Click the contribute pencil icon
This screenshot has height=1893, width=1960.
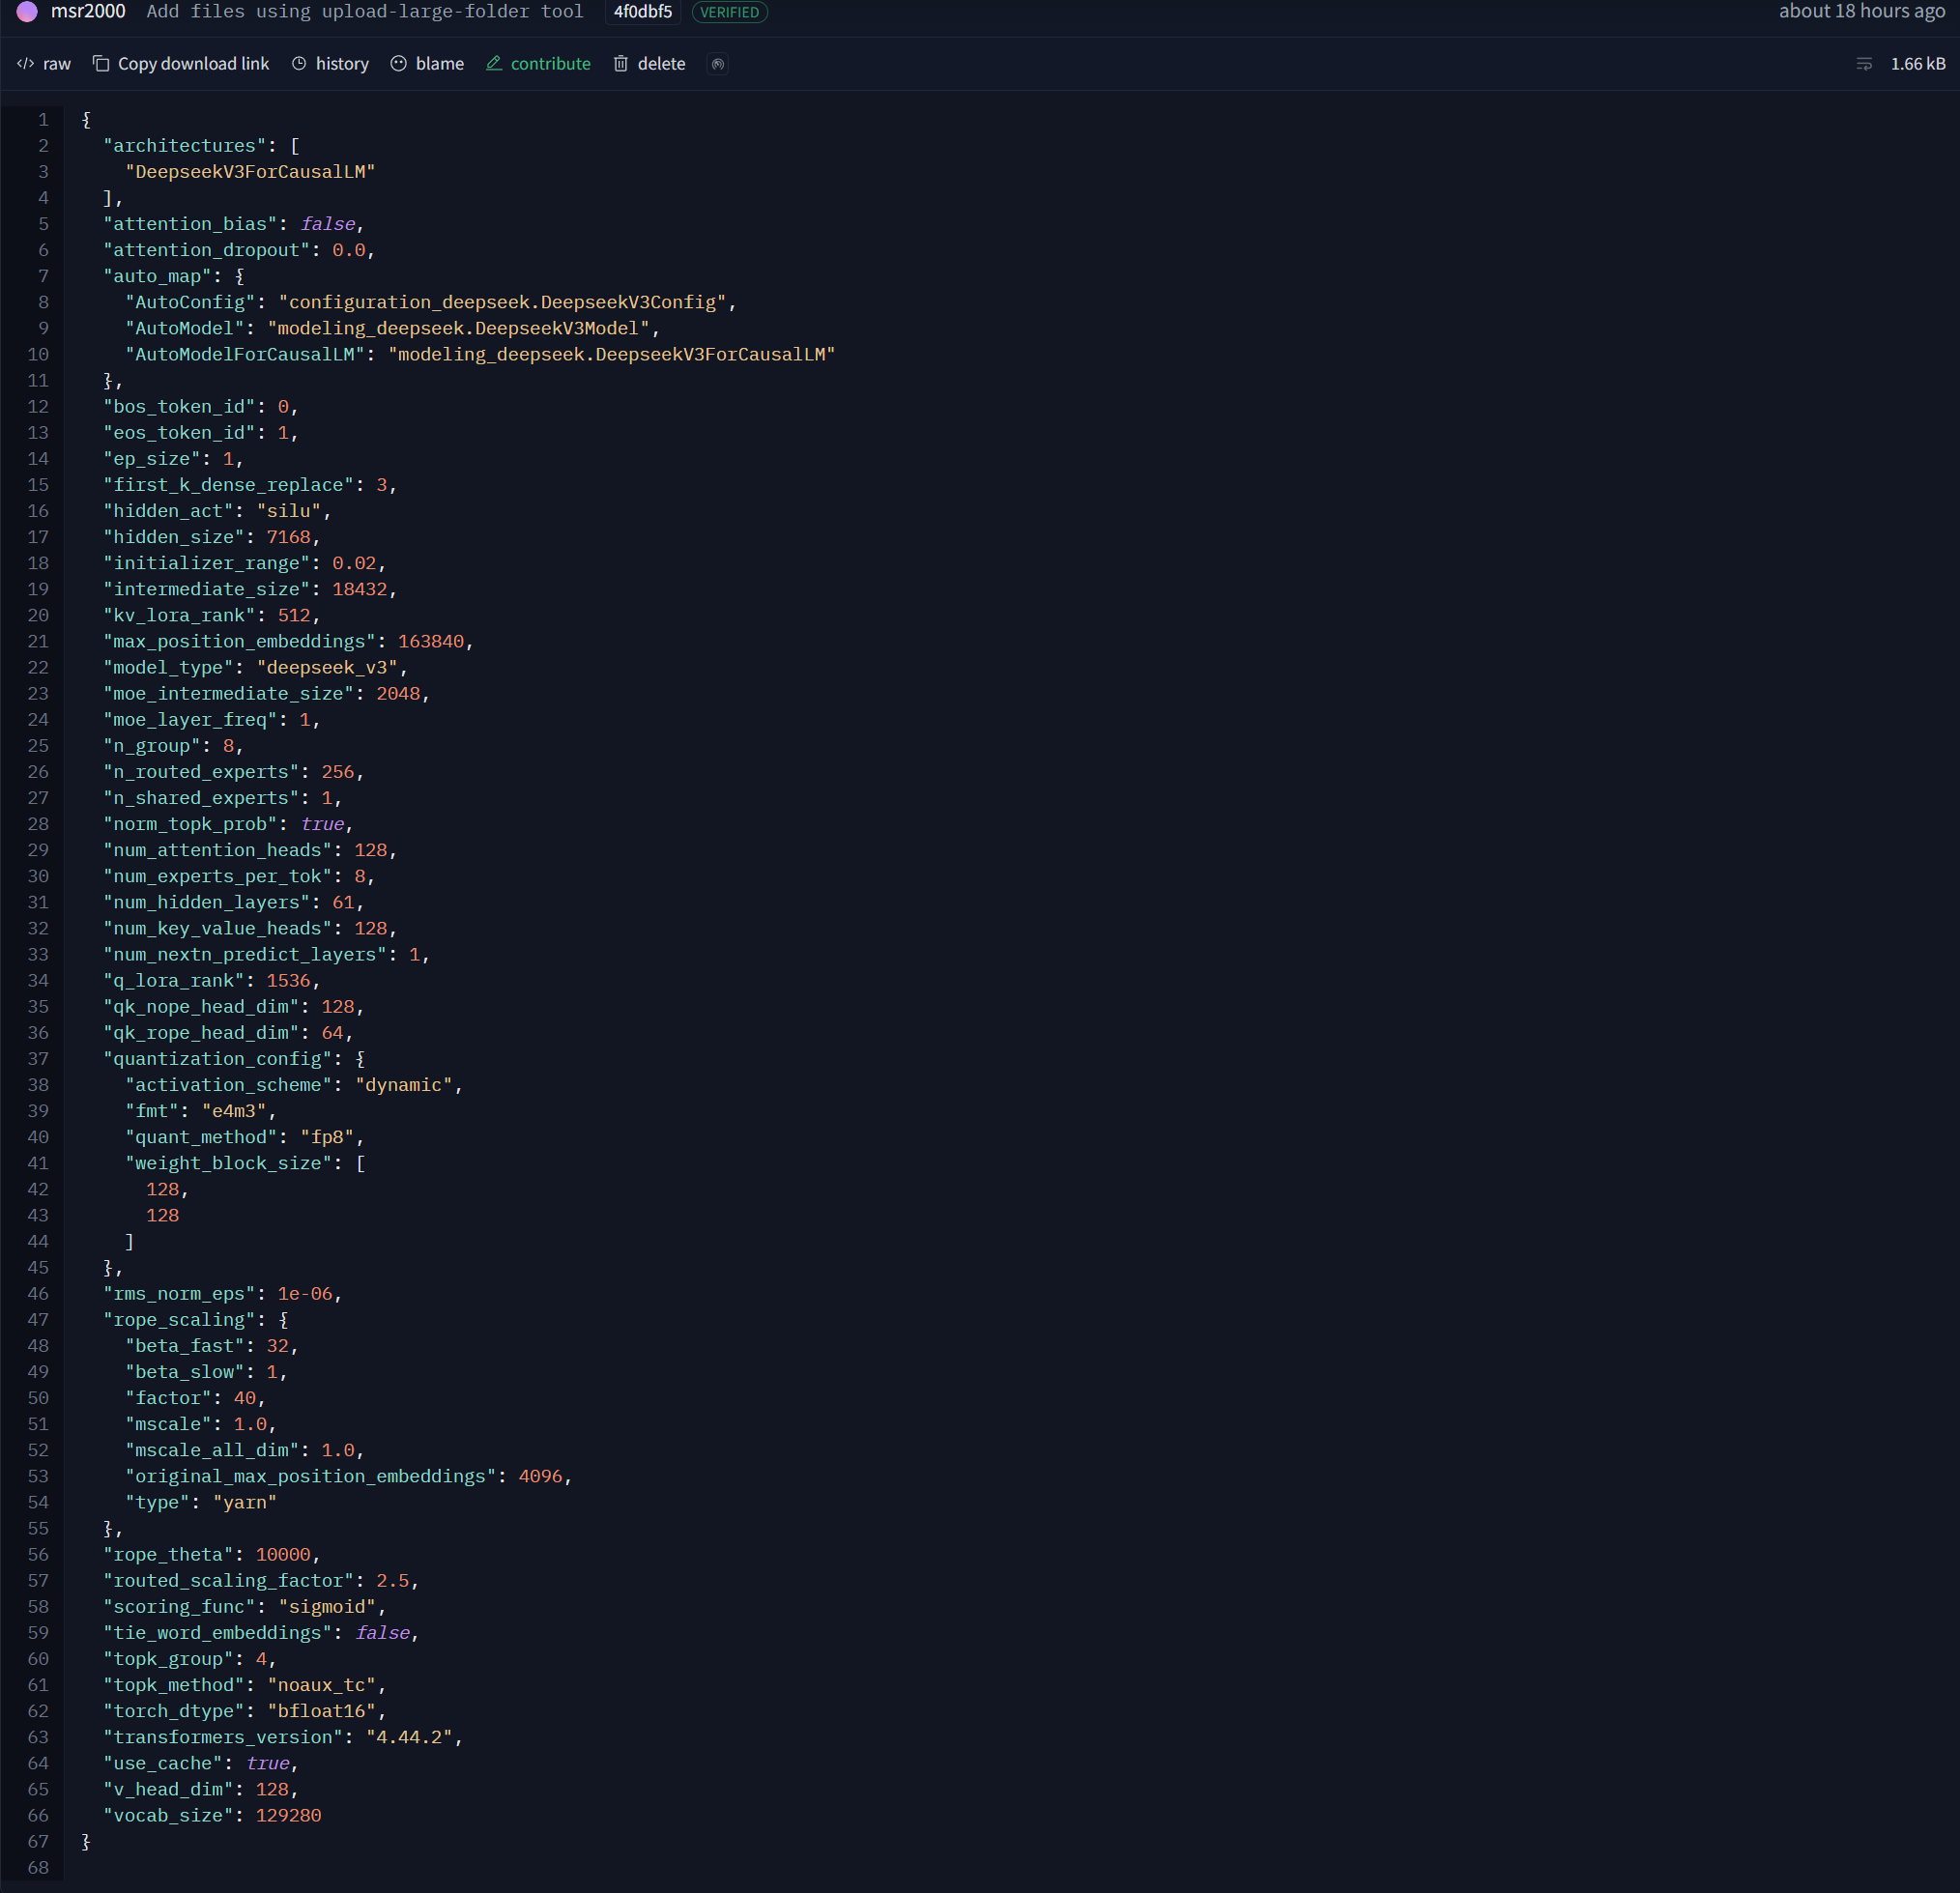pos(494,64)
